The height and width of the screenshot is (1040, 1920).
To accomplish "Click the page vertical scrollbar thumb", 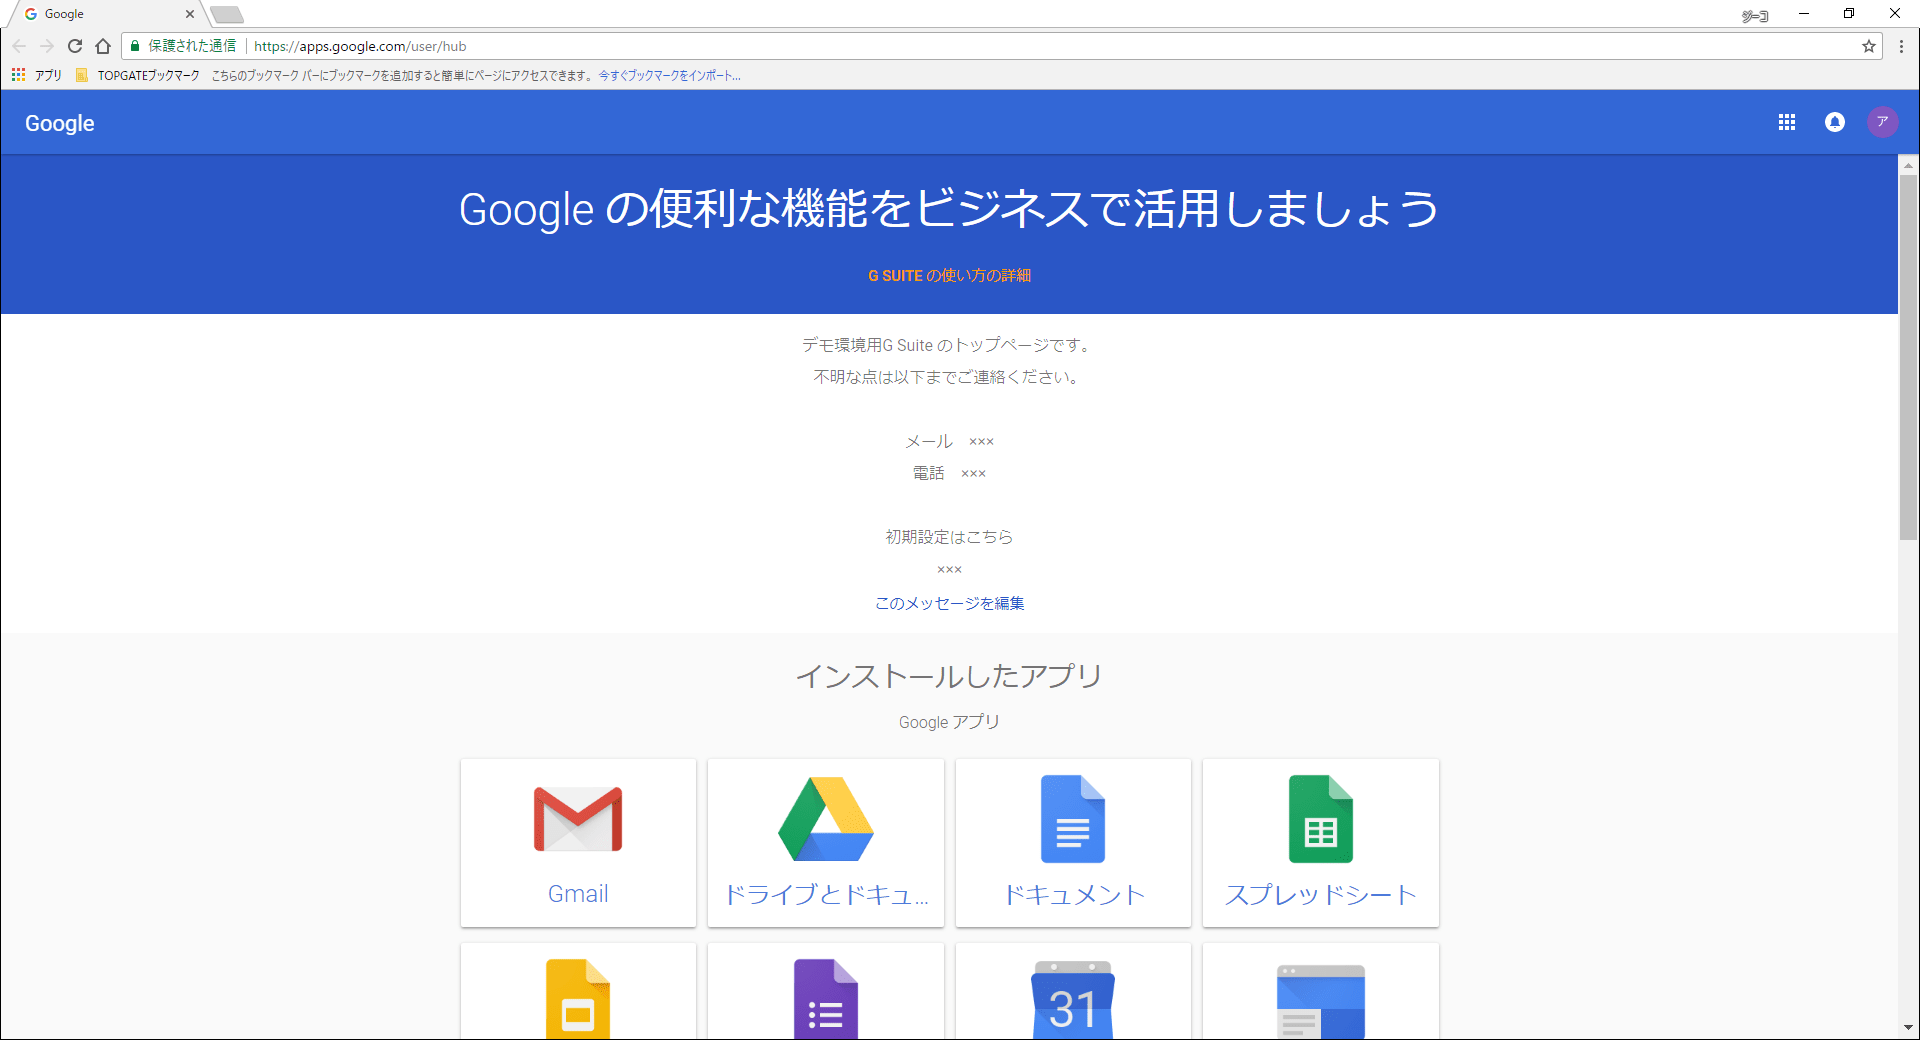I will pos(1909,357).
